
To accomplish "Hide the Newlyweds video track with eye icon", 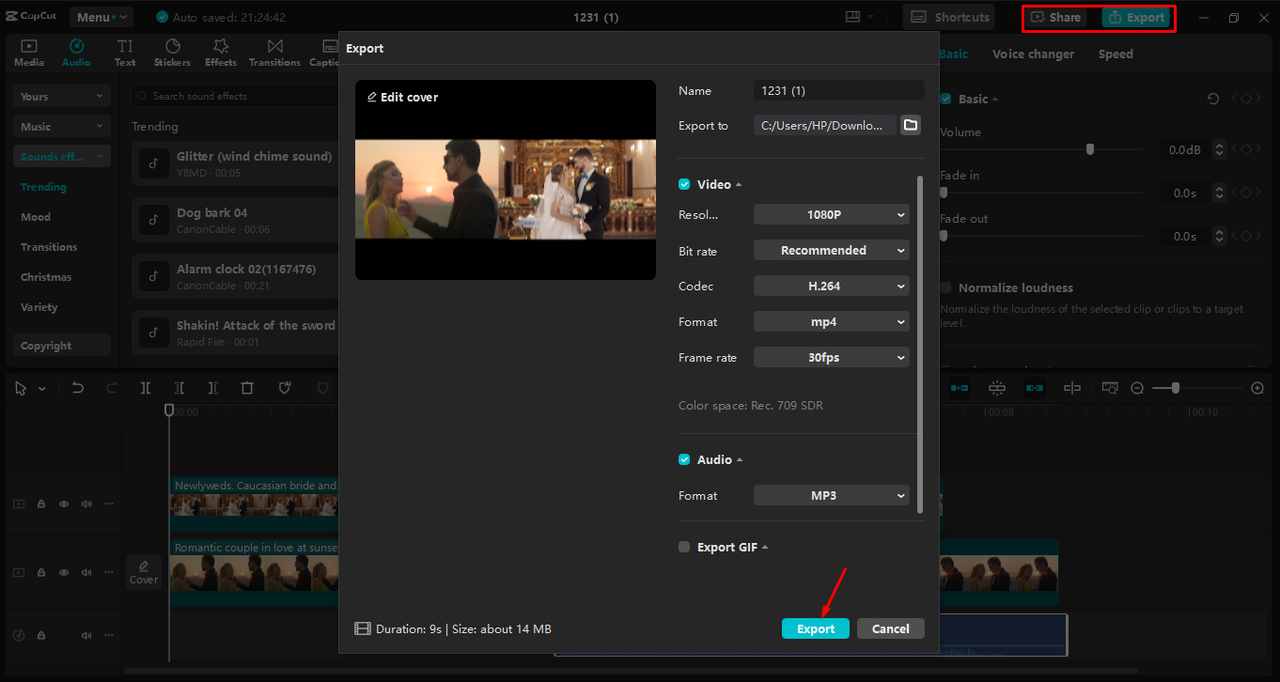I will click(x=64, y=504).
